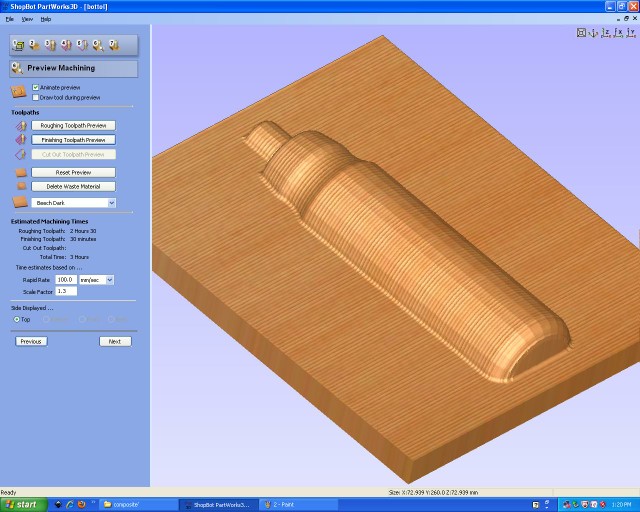Click the Size dimensions status bar text

(433, 492)
